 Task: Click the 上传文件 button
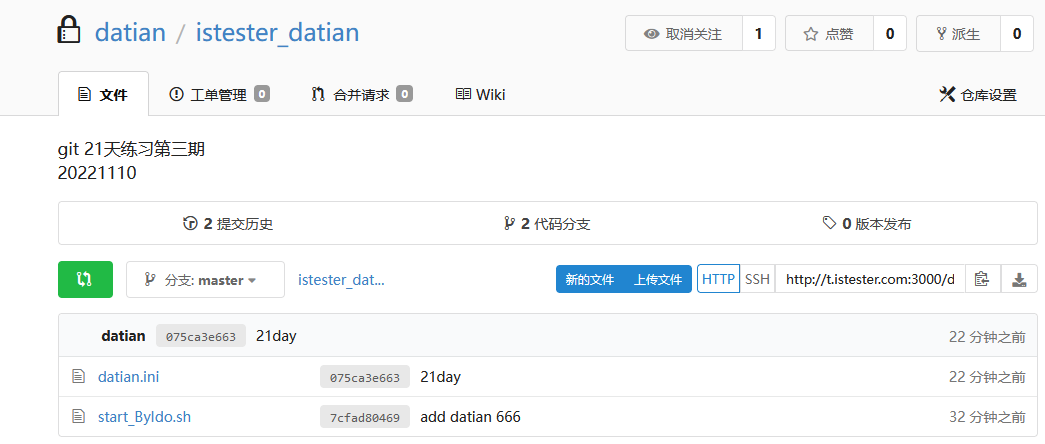(658, 279)
